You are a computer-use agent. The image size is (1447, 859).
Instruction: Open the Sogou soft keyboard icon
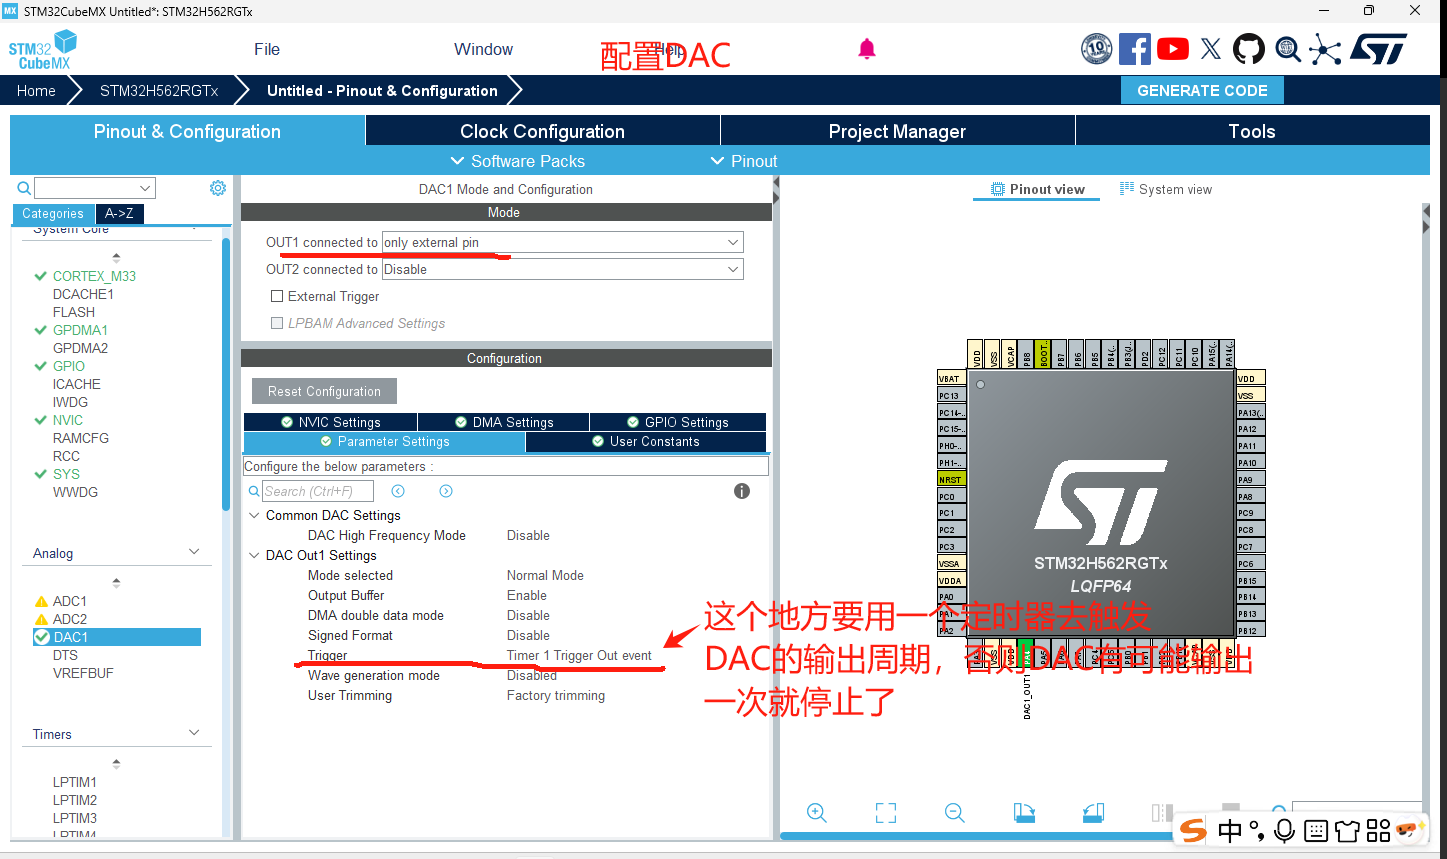point(1316,830)
